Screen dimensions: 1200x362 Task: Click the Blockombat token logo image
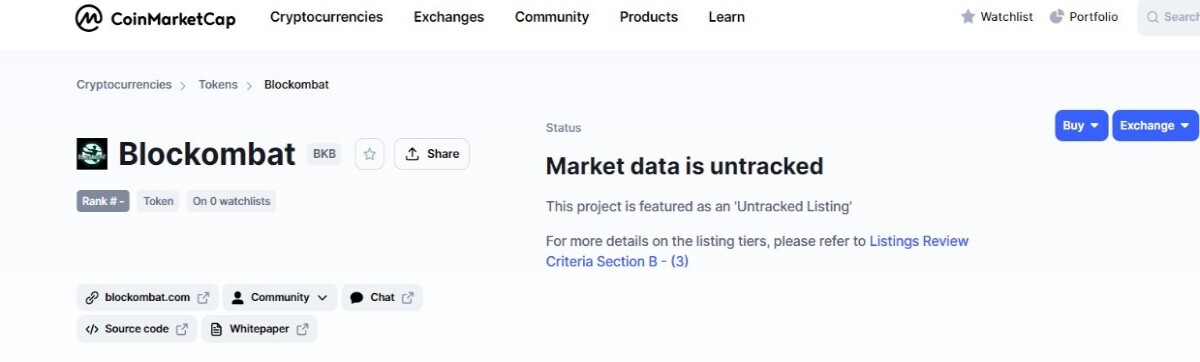92,154
